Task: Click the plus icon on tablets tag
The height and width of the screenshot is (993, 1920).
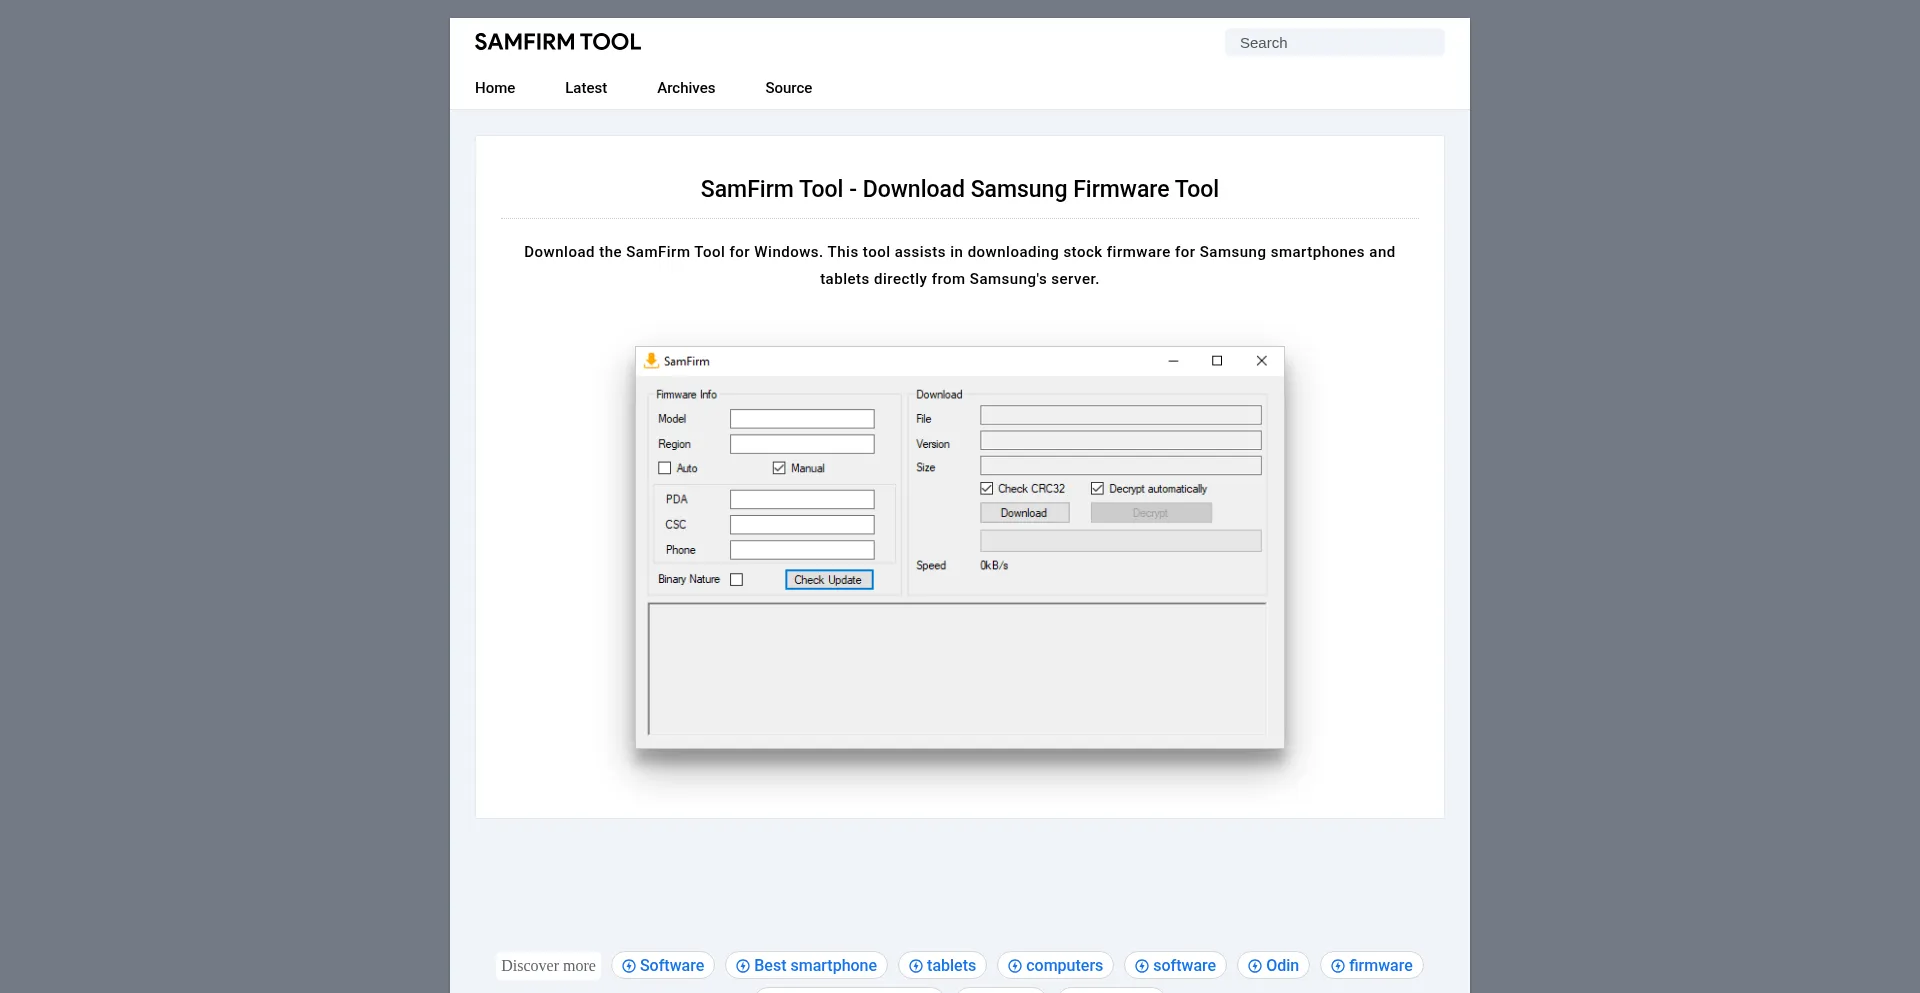Action: pyautogui.click(x=916, y=966)
